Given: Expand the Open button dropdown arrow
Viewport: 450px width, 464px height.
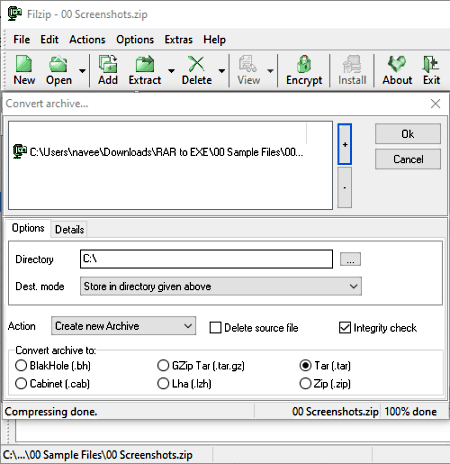Looking at the screenshot, I should tap(82, 71).
